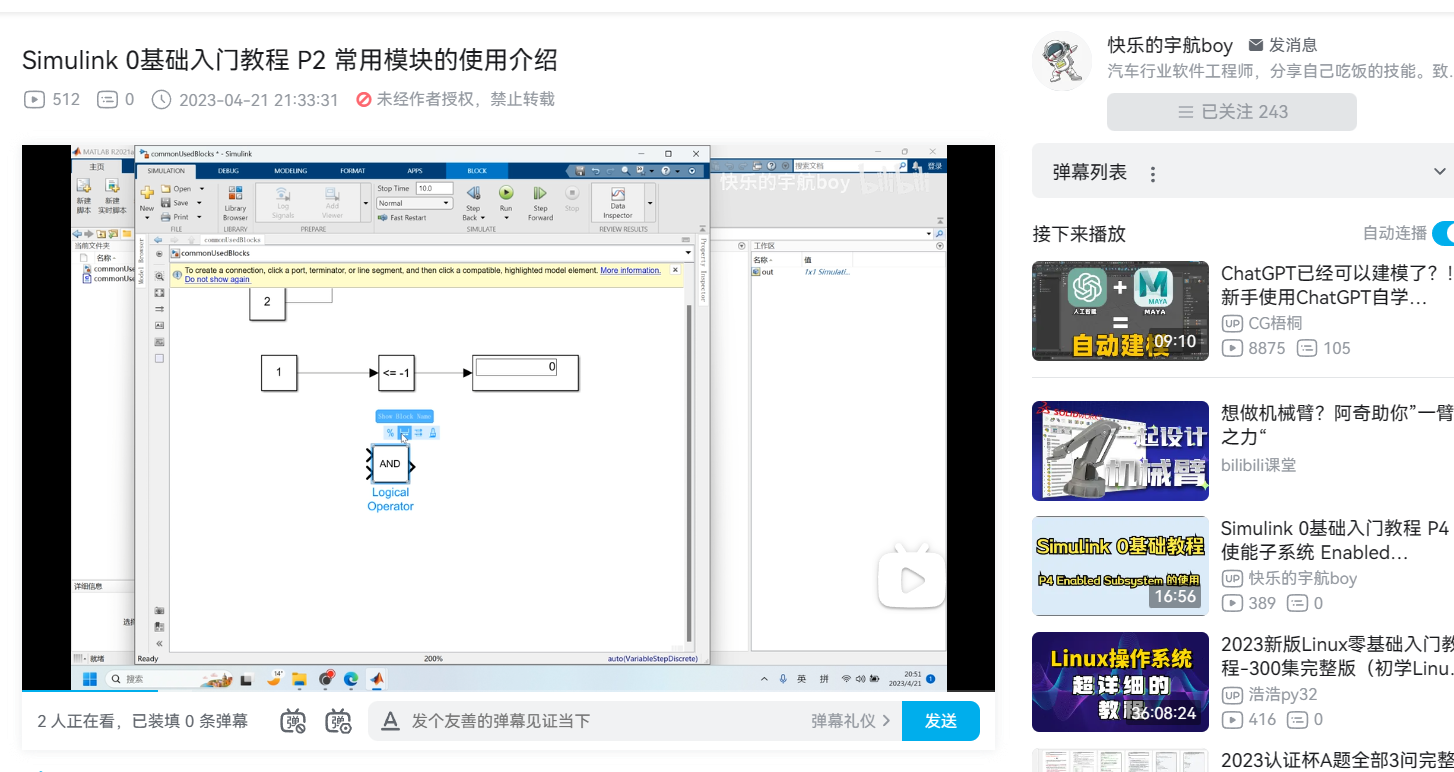
Task: Click Fit to View in Simulink canvas palette
Action: (159, 292)
